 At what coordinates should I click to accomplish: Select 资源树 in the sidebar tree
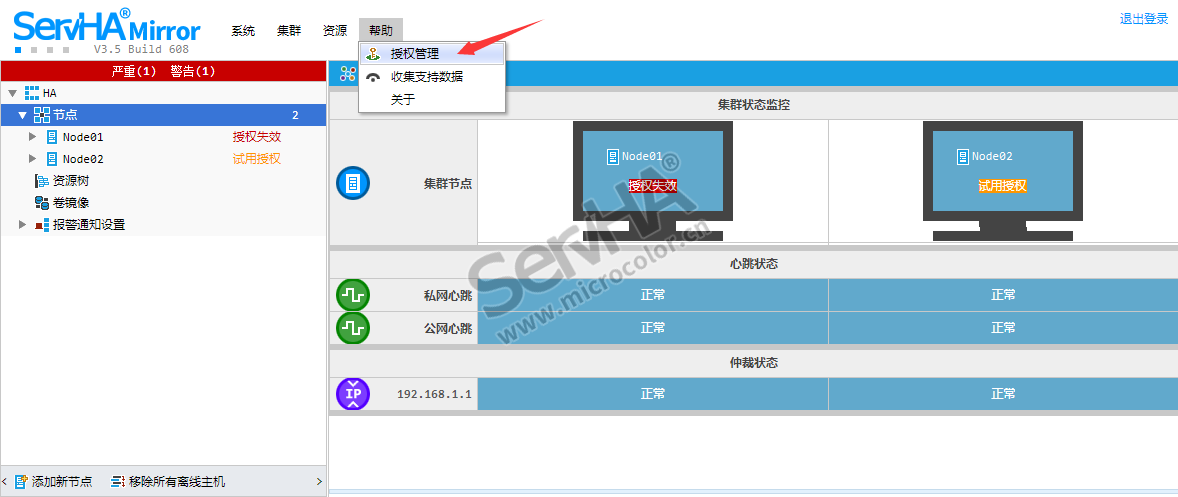tap(70, 181)
